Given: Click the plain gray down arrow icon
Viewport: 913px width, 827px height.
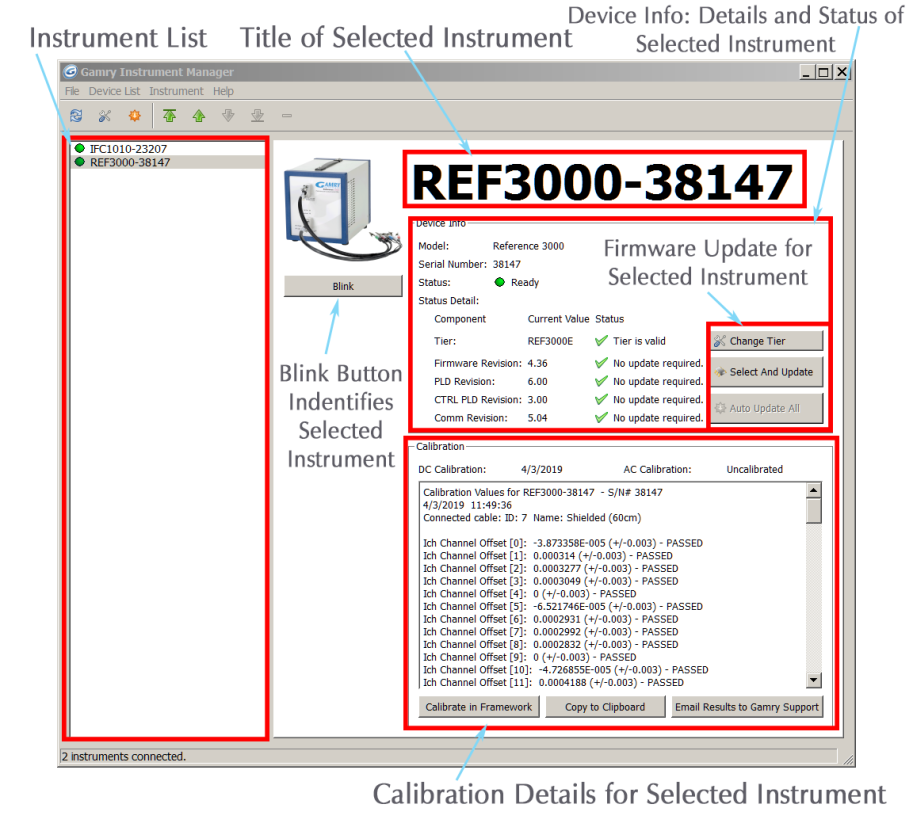Looking at the screenshot, I should [228, 116].
